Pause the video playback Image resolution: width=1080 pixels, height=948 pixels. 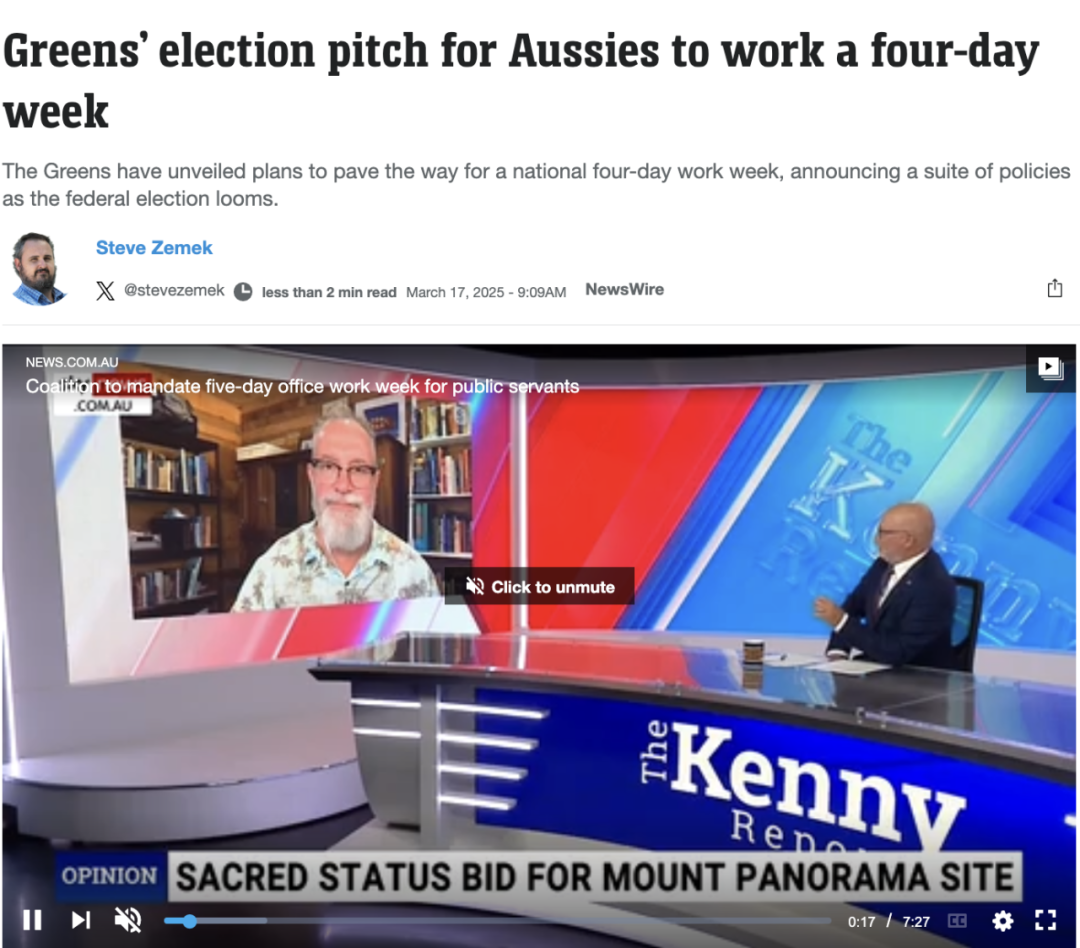click(32, 920)
